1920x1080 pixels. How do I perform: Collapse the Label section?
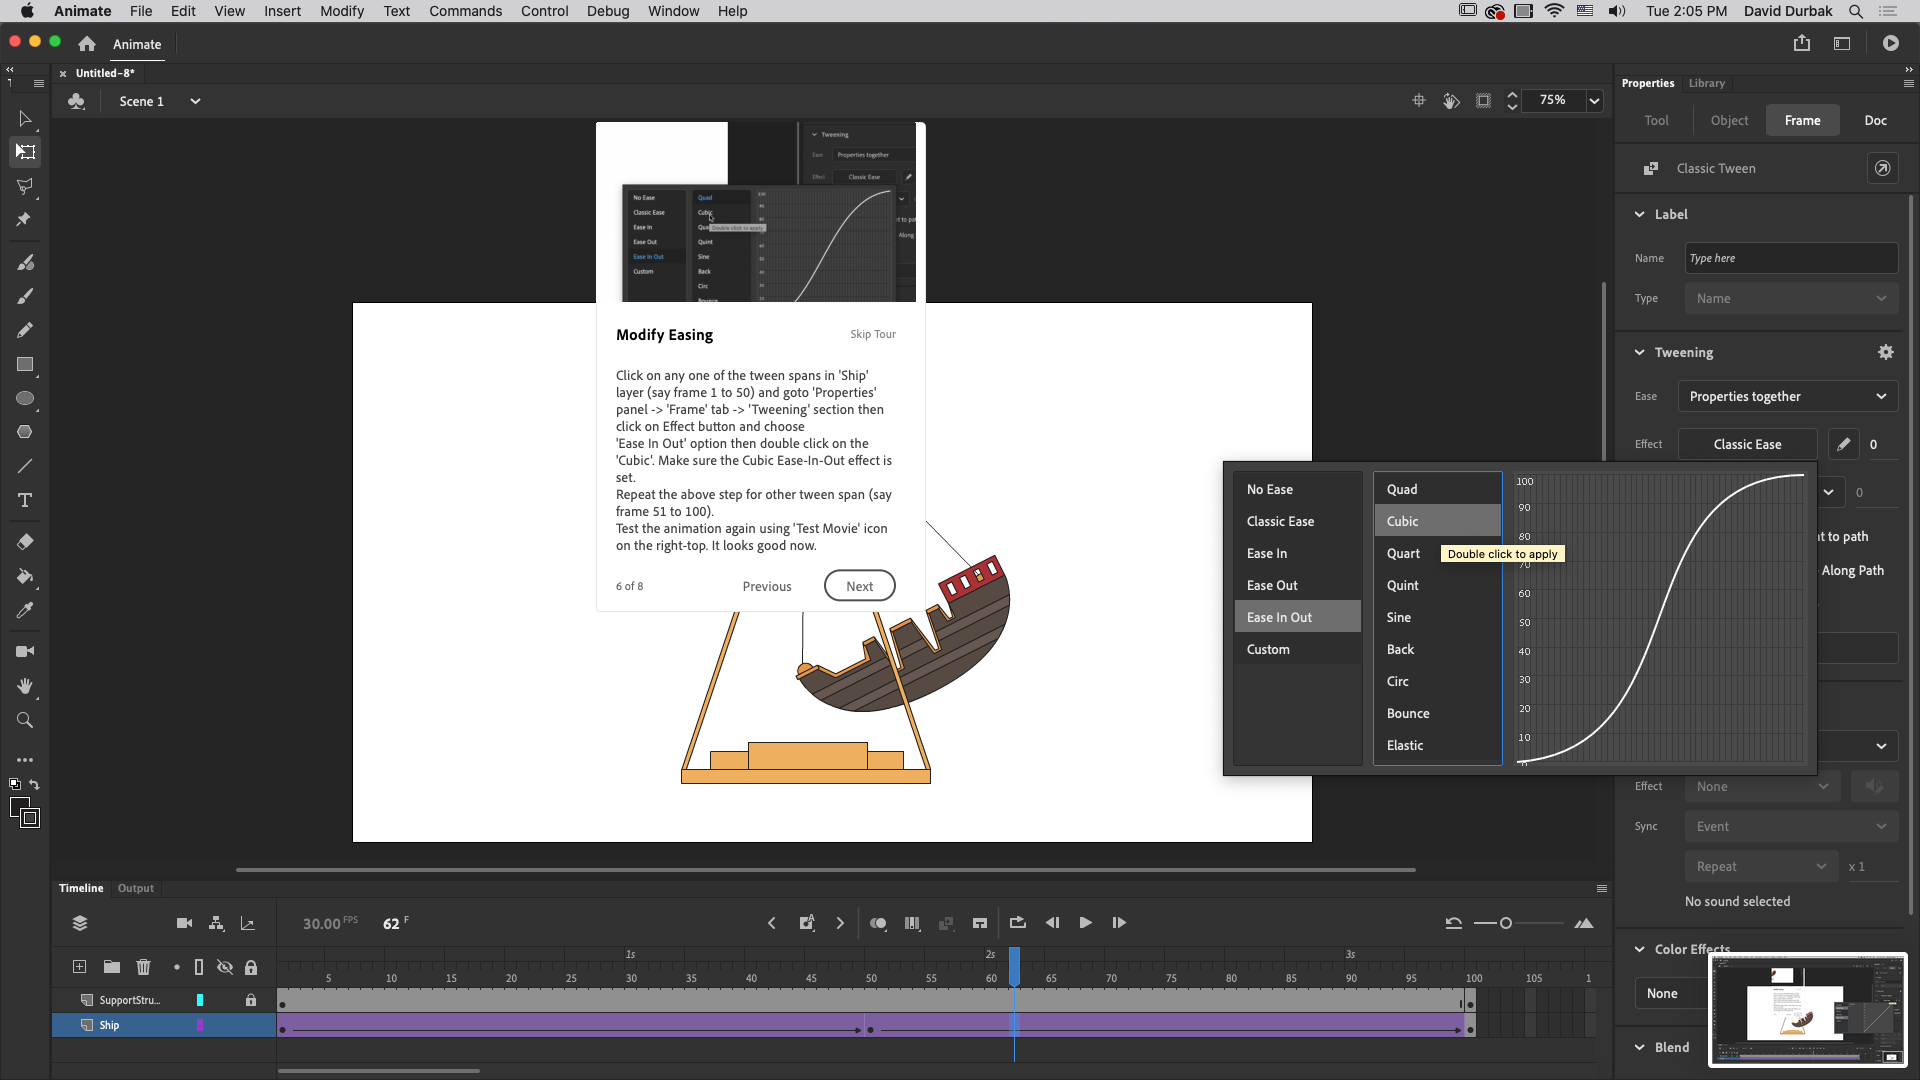pyautogui.click(x=1639, y=214)
